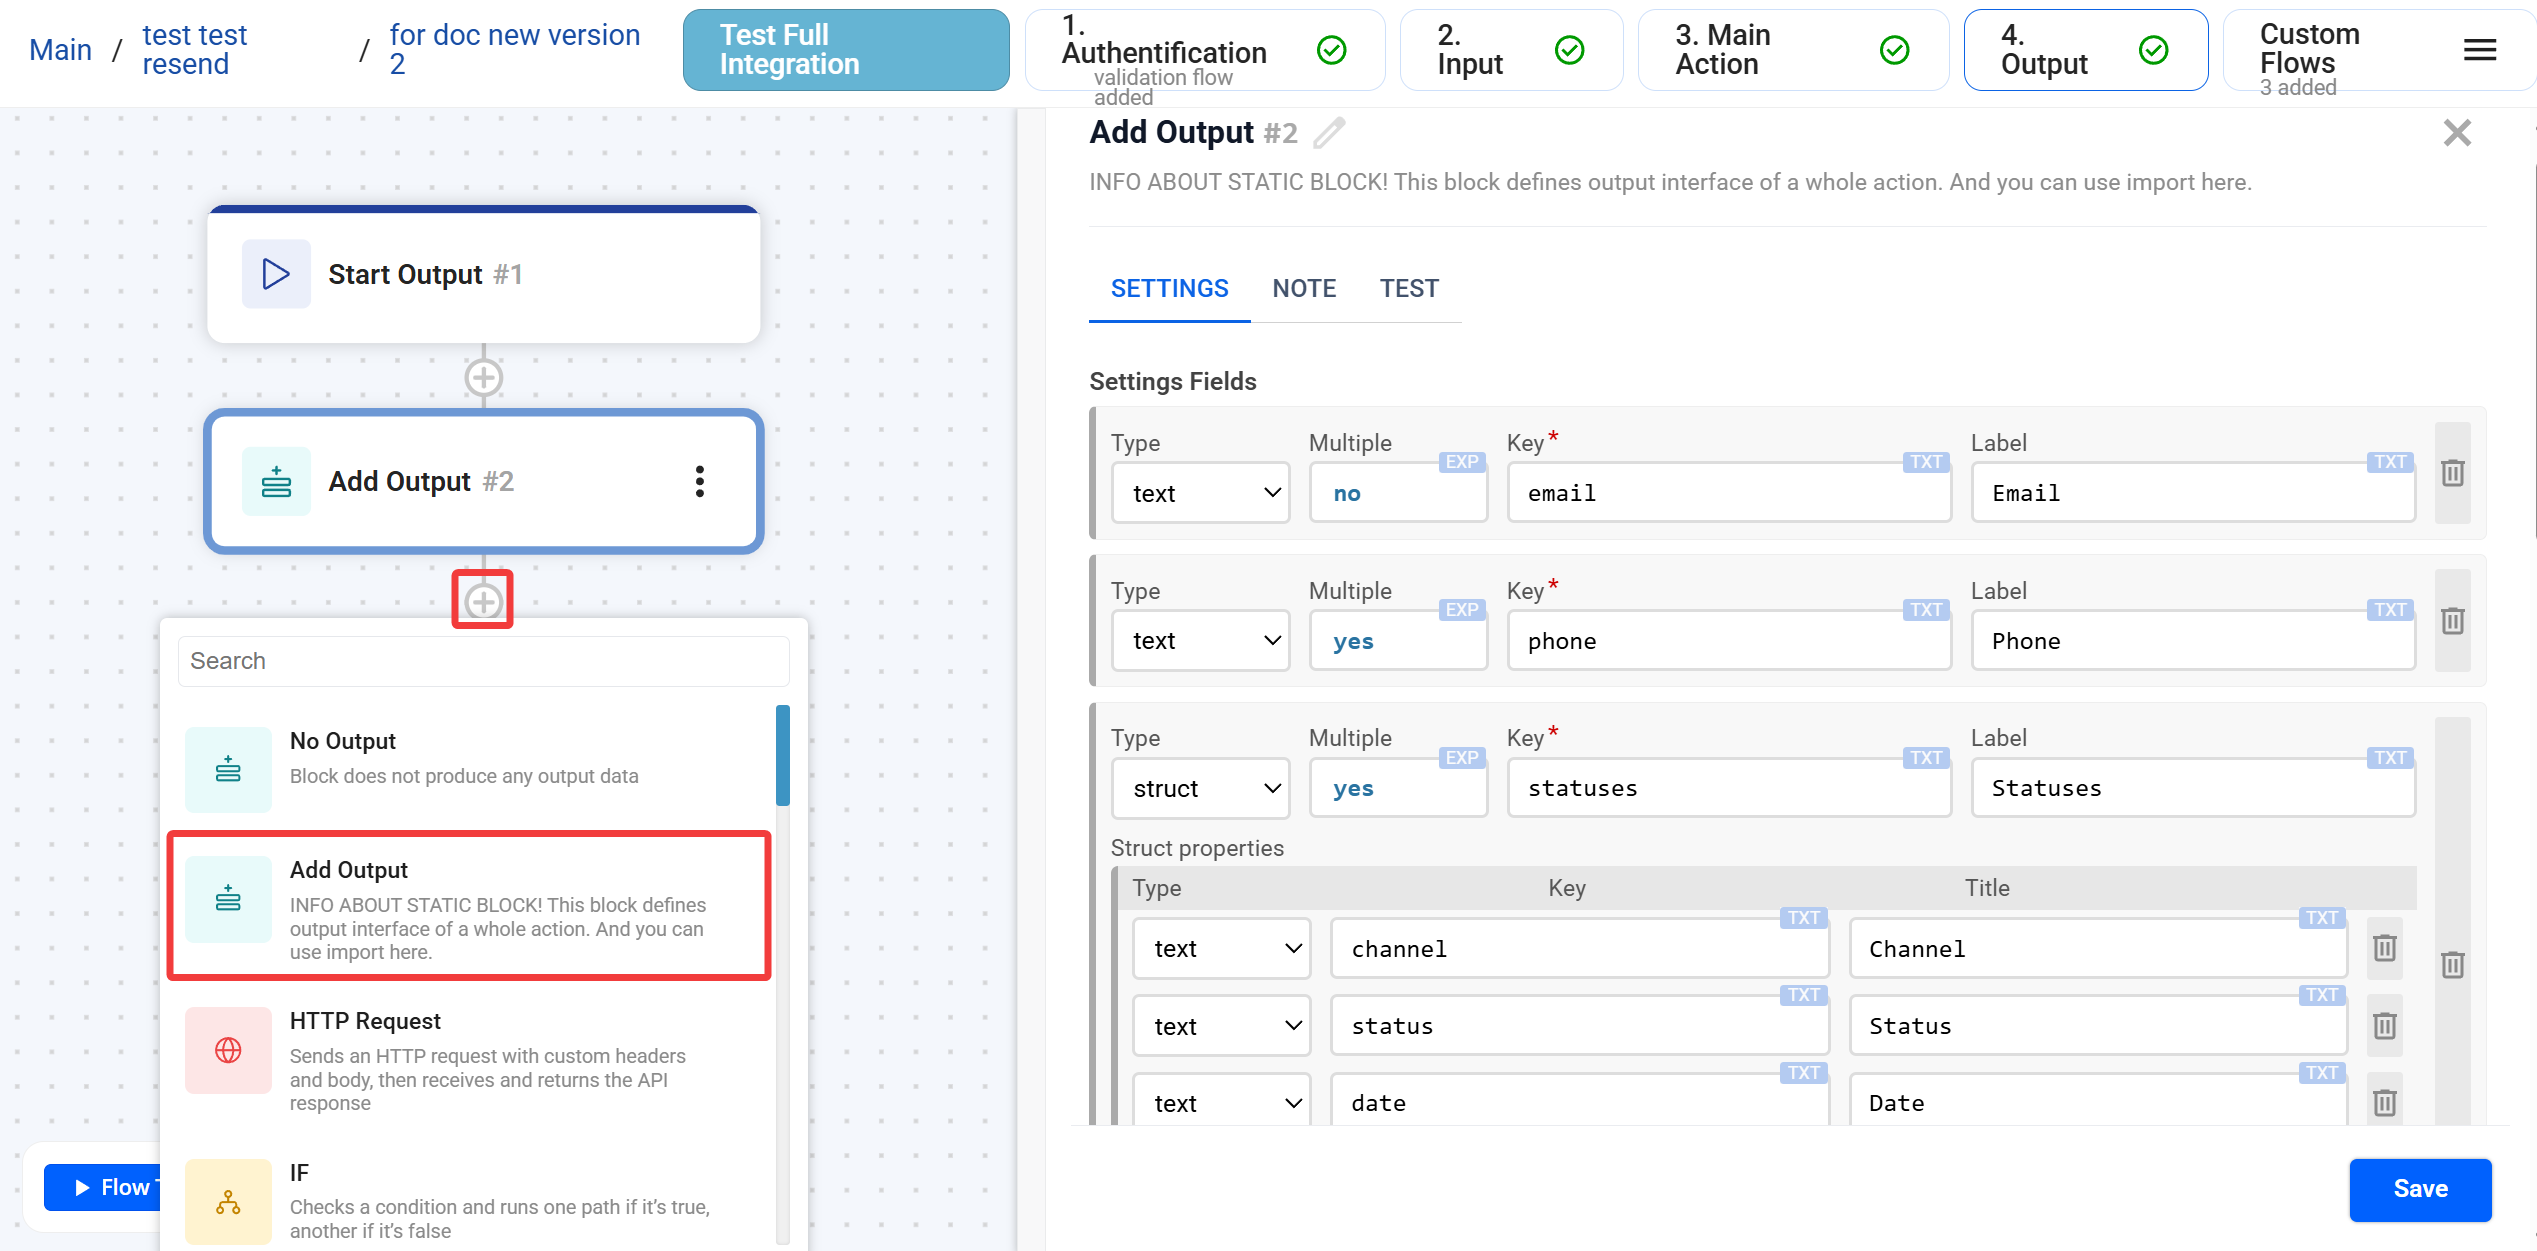Open the hamburger menu beside Custom Flows
This screenshot has height=1251, width=2537.
pyautogui.click(x=2479, y=50)
